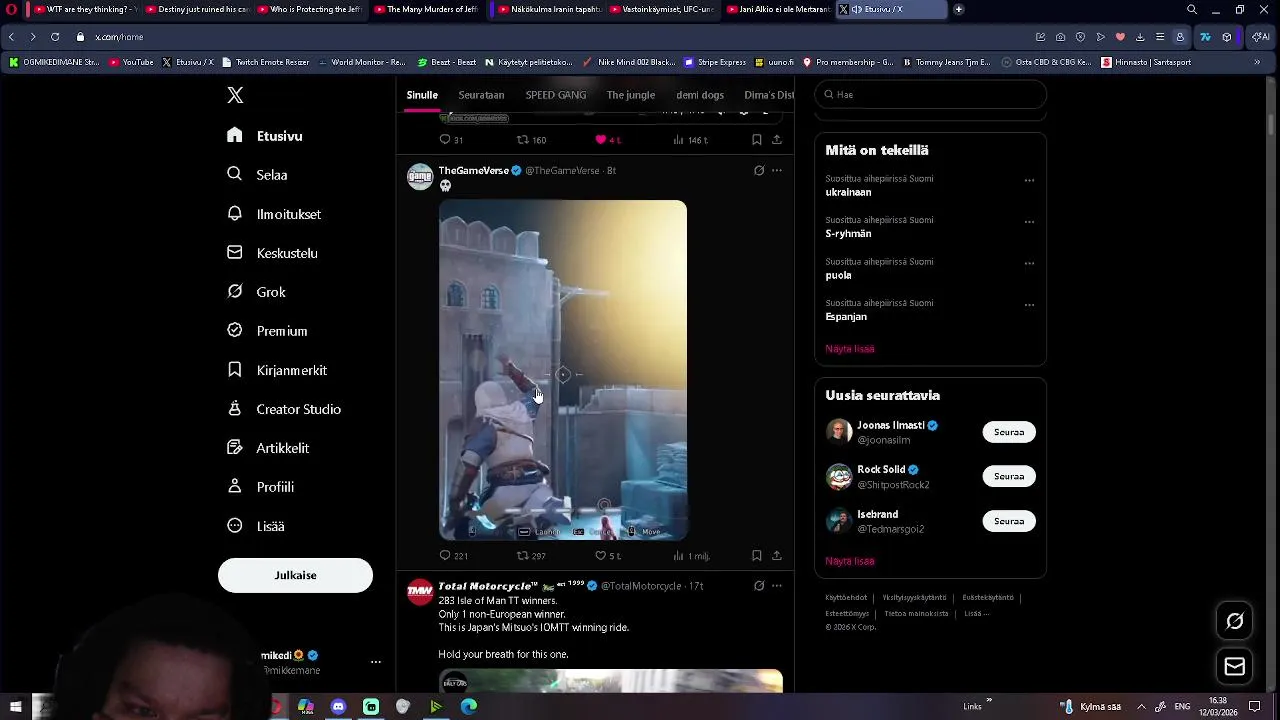Open Kirjanmerkit bookmarks
Image resolution: width=1280 pixels, height=720 pixels.
[277, 370]
